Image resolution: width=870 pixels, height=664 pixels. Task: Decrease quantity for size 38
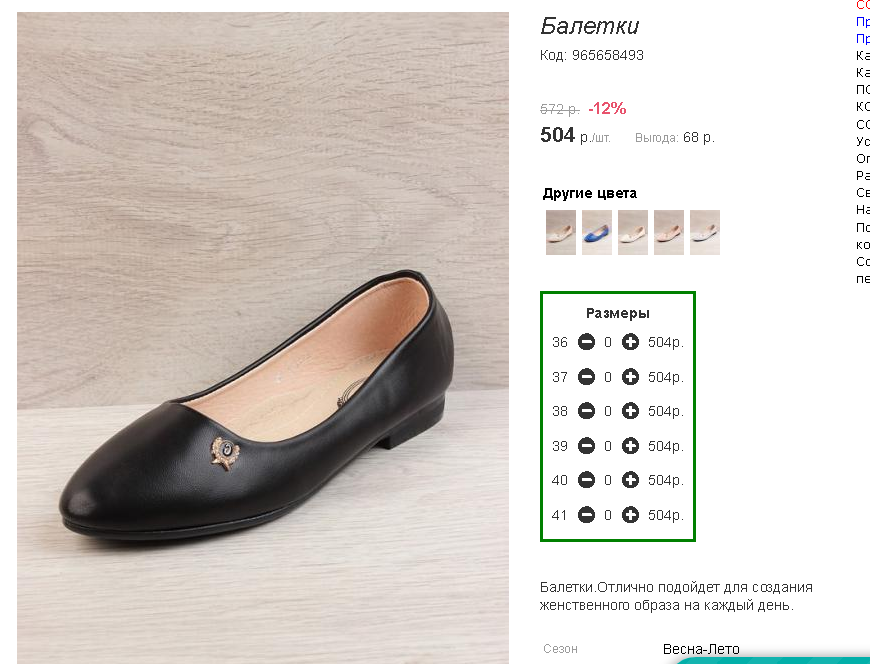pos(586,411)
